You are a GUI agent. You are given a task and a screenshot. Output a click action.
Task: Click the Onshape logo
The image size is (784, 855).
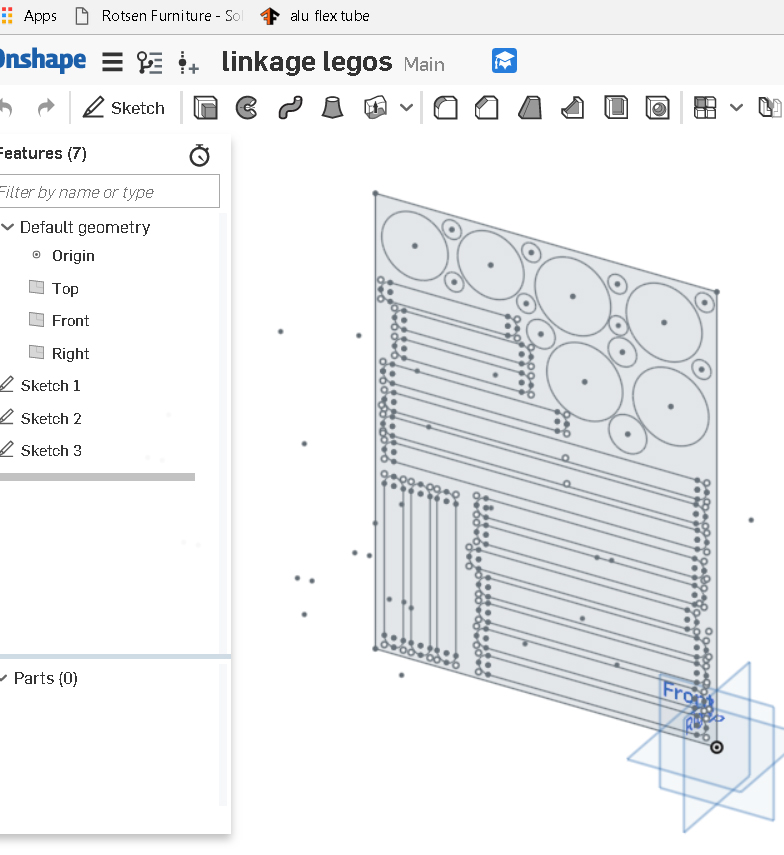pyautogui.click(x=41, y=60)
